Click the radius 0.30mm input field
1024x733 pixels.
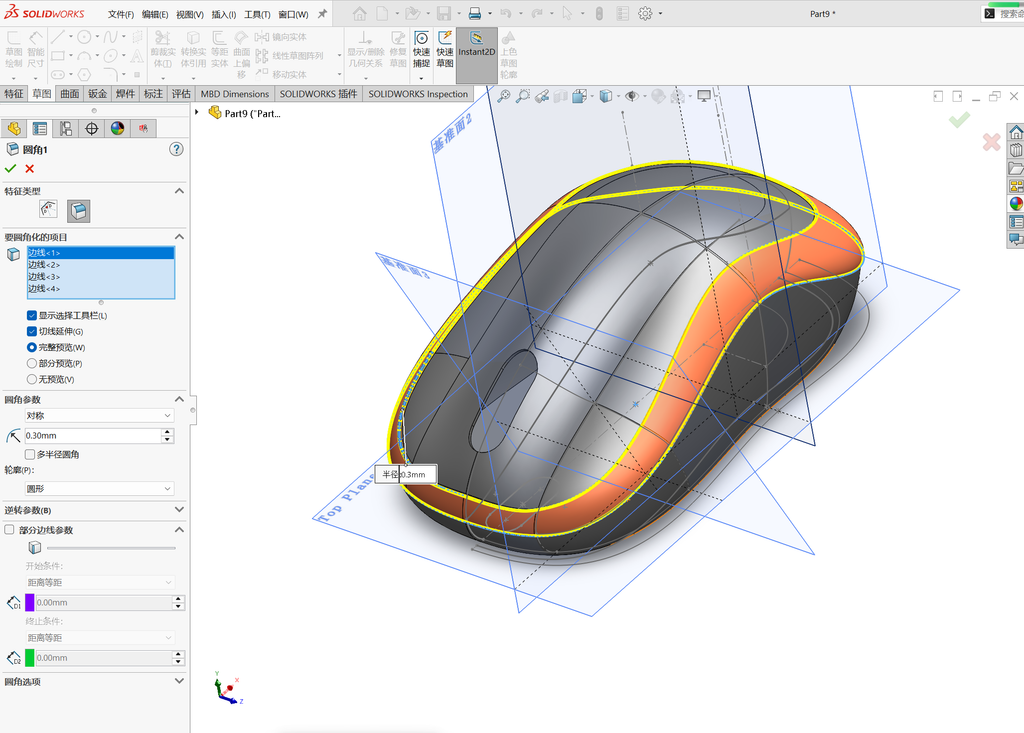pyautogui.click(x=92, y=436)
